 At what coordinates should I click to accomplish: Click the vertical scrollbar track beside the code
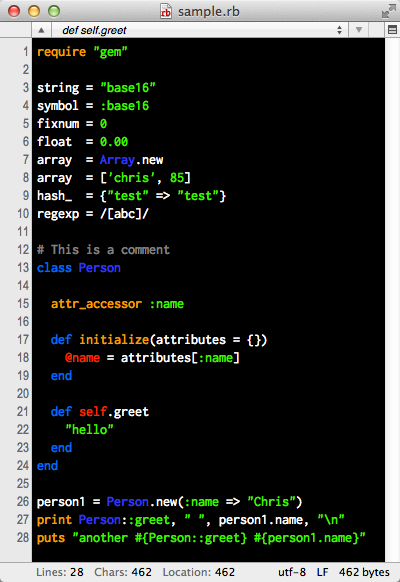[392, 300]
